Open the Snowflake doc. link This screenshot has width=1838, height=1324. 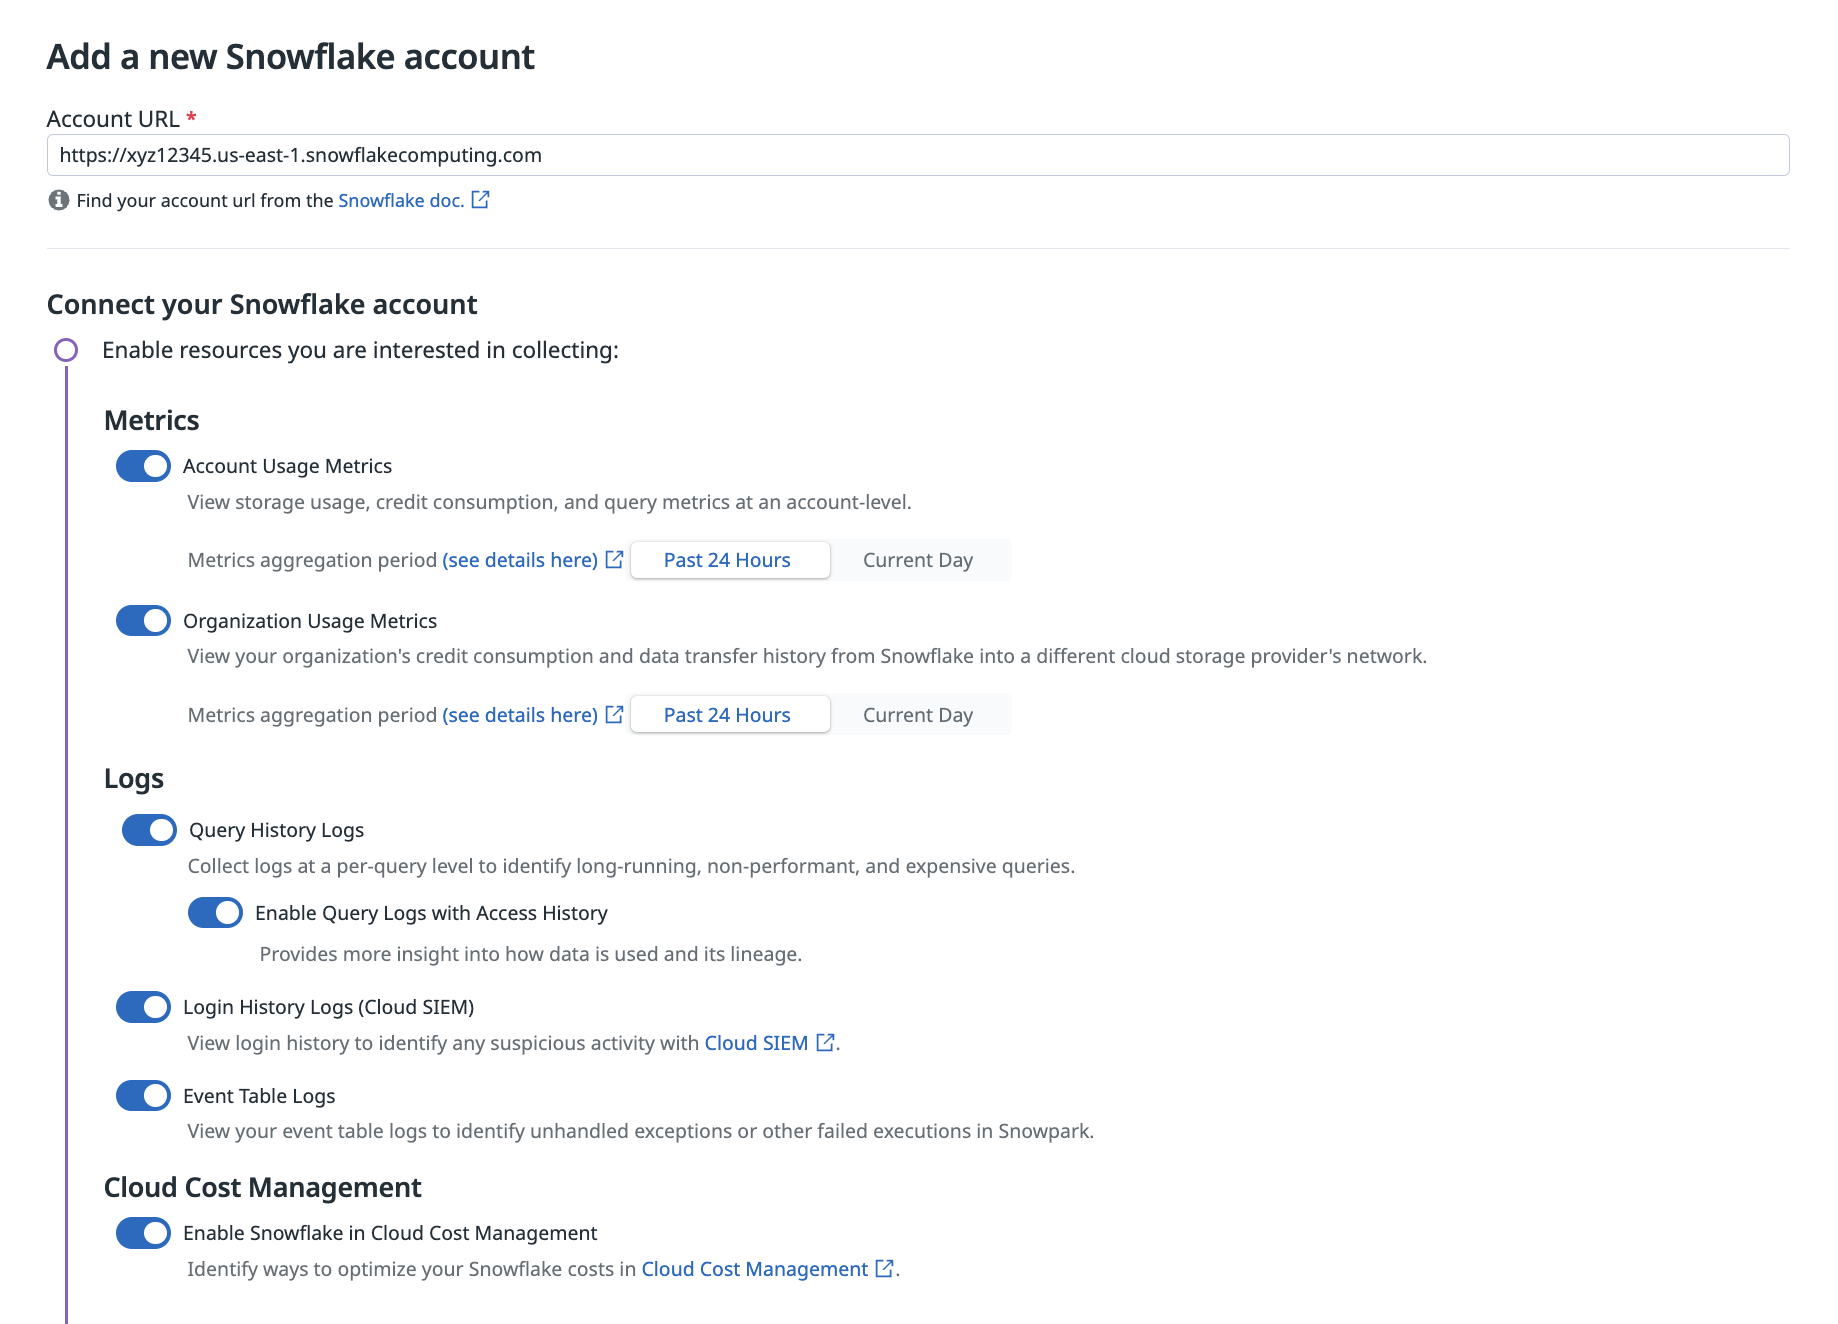pos(401,200)
